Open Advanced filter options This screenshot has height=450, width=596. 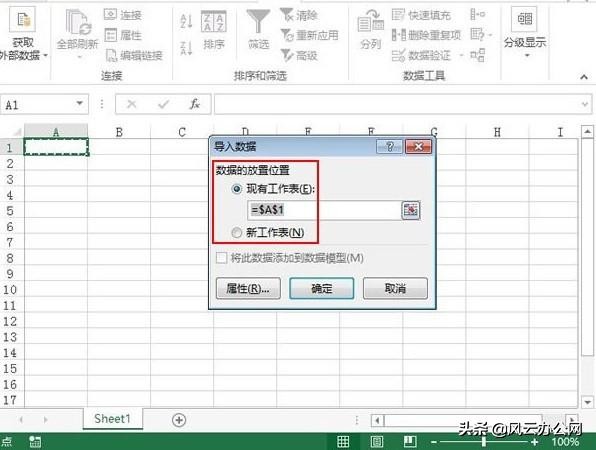tap(299, 55)
